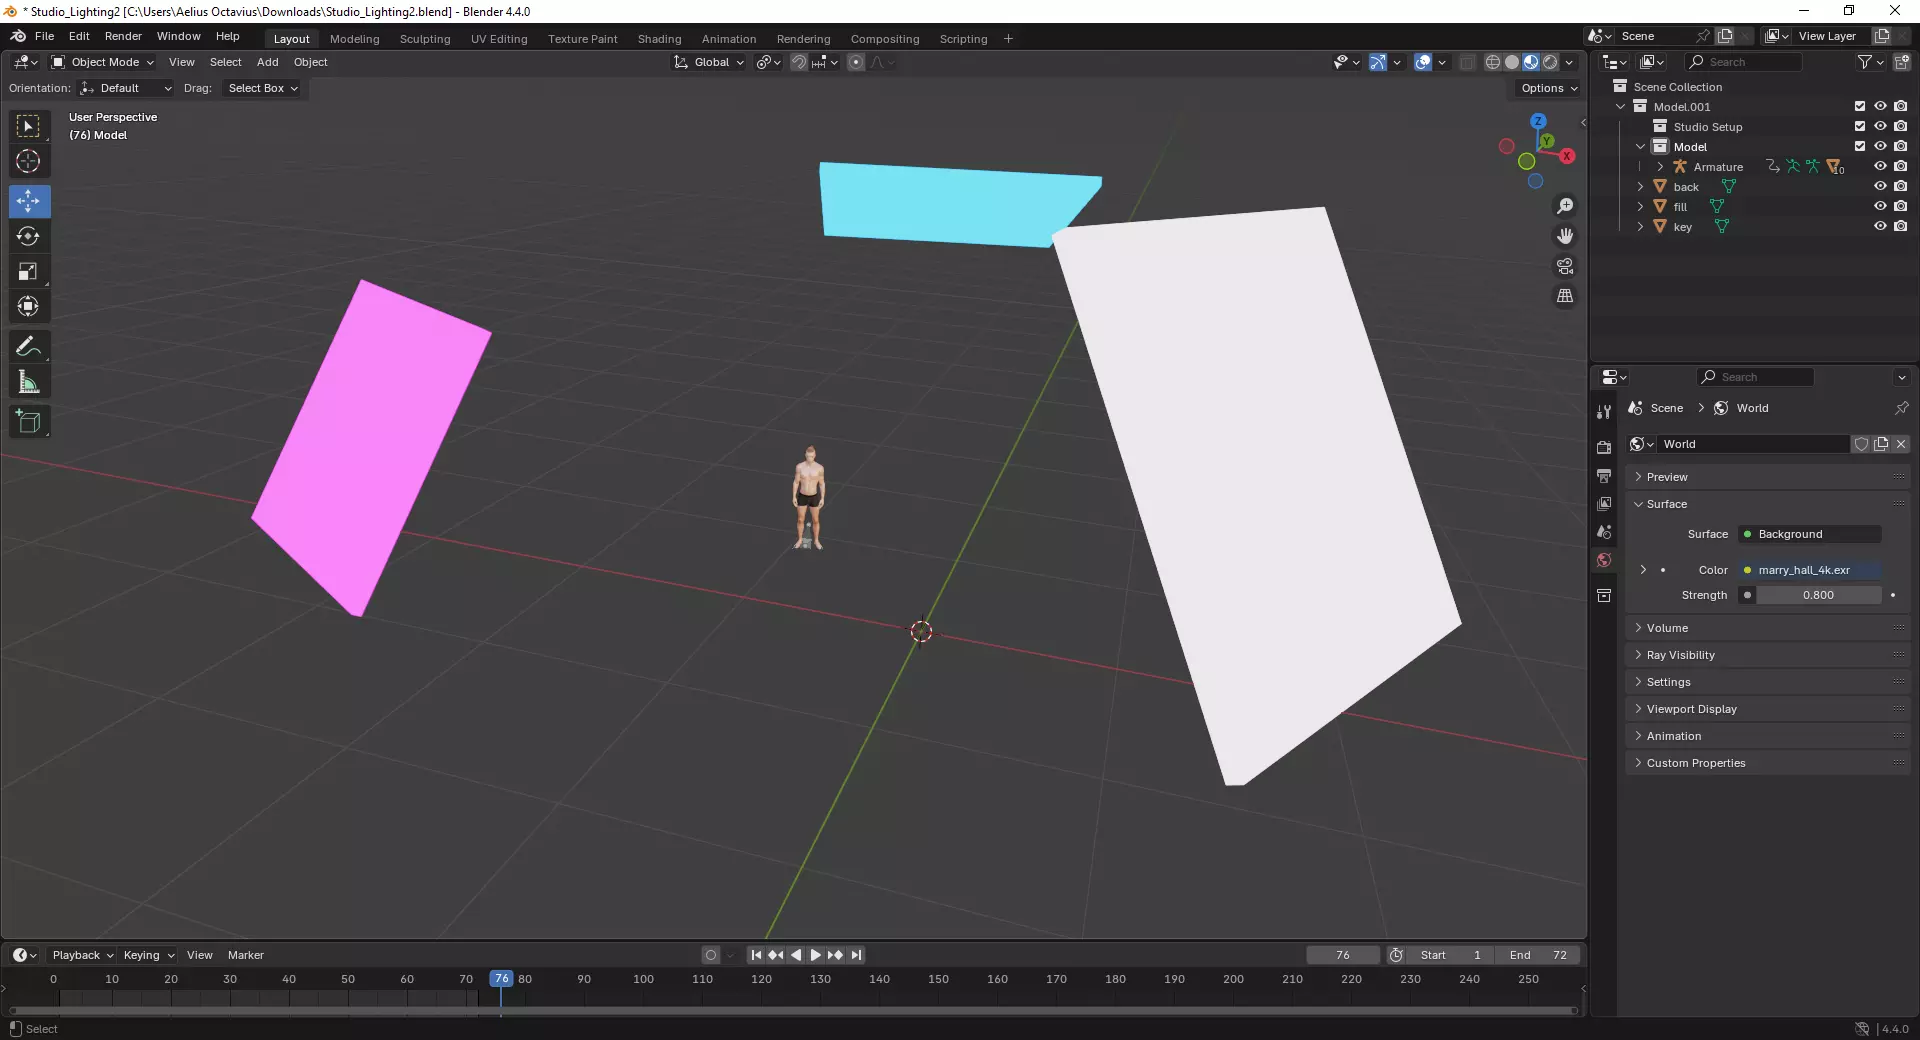Choose the Move tool
Screen dimensions: 1920x1040
28,201
